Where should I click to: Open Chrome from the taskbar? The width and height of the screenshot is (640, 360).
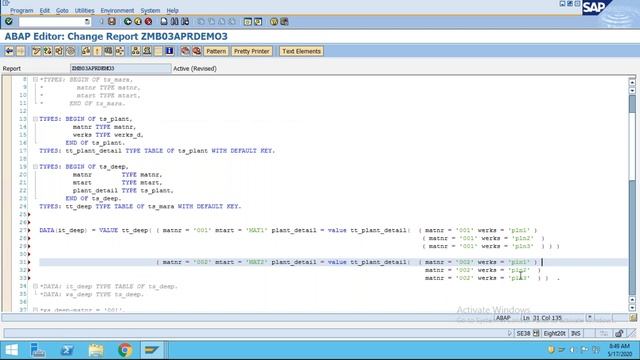point(125,350)
